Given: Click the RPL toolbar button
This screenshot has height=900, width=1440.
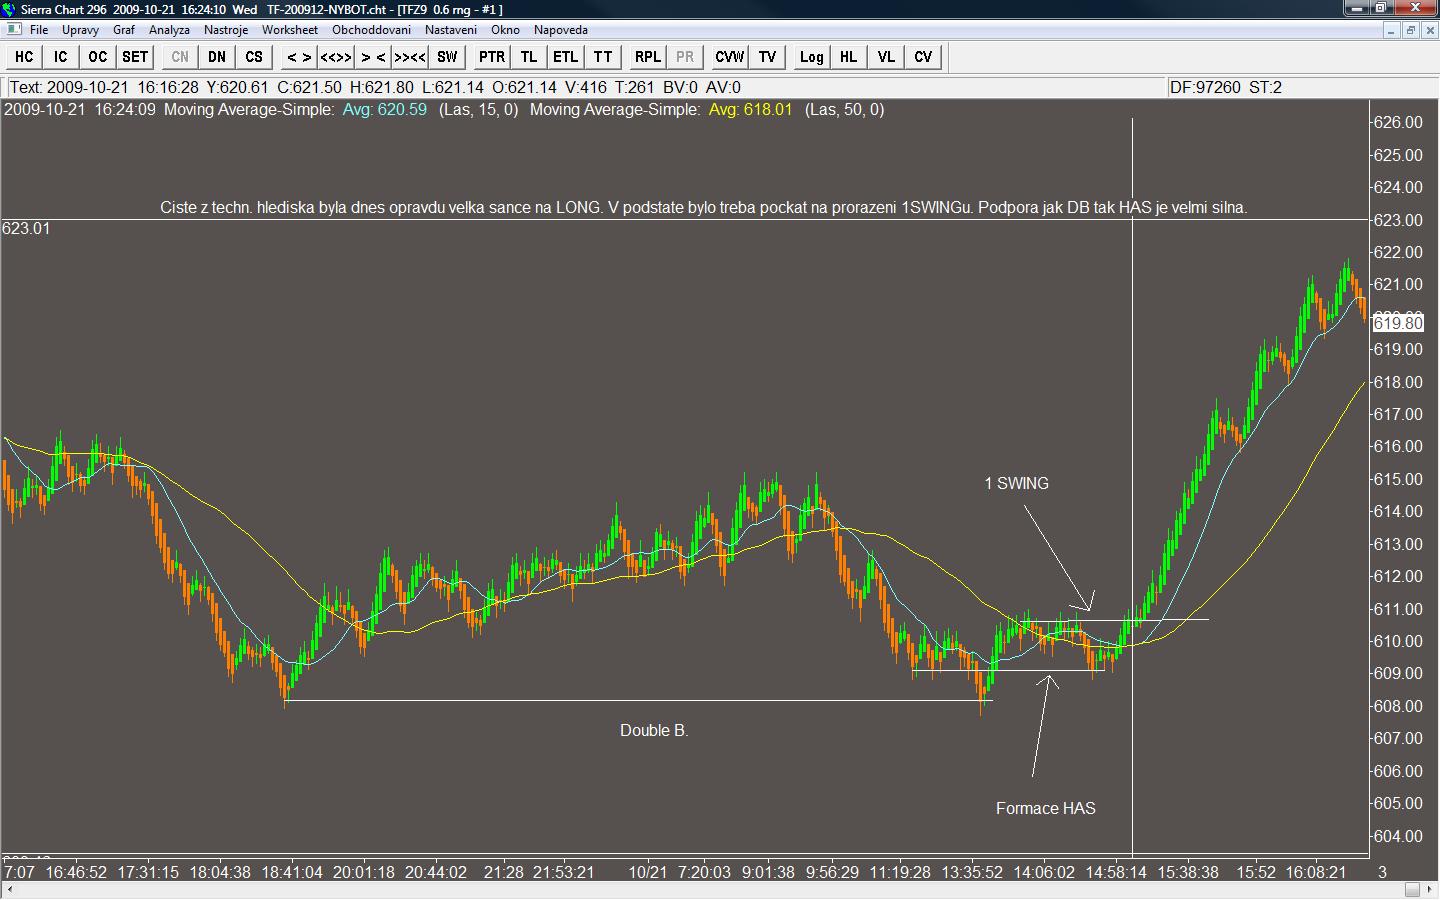Looking at the screenshot, I should (x=648, y=57).
